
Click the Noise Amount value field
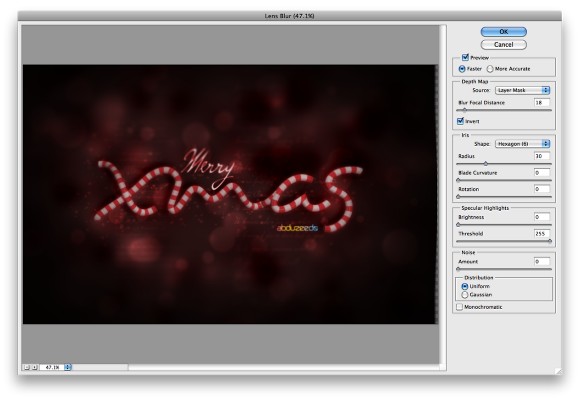click(542, 262)
